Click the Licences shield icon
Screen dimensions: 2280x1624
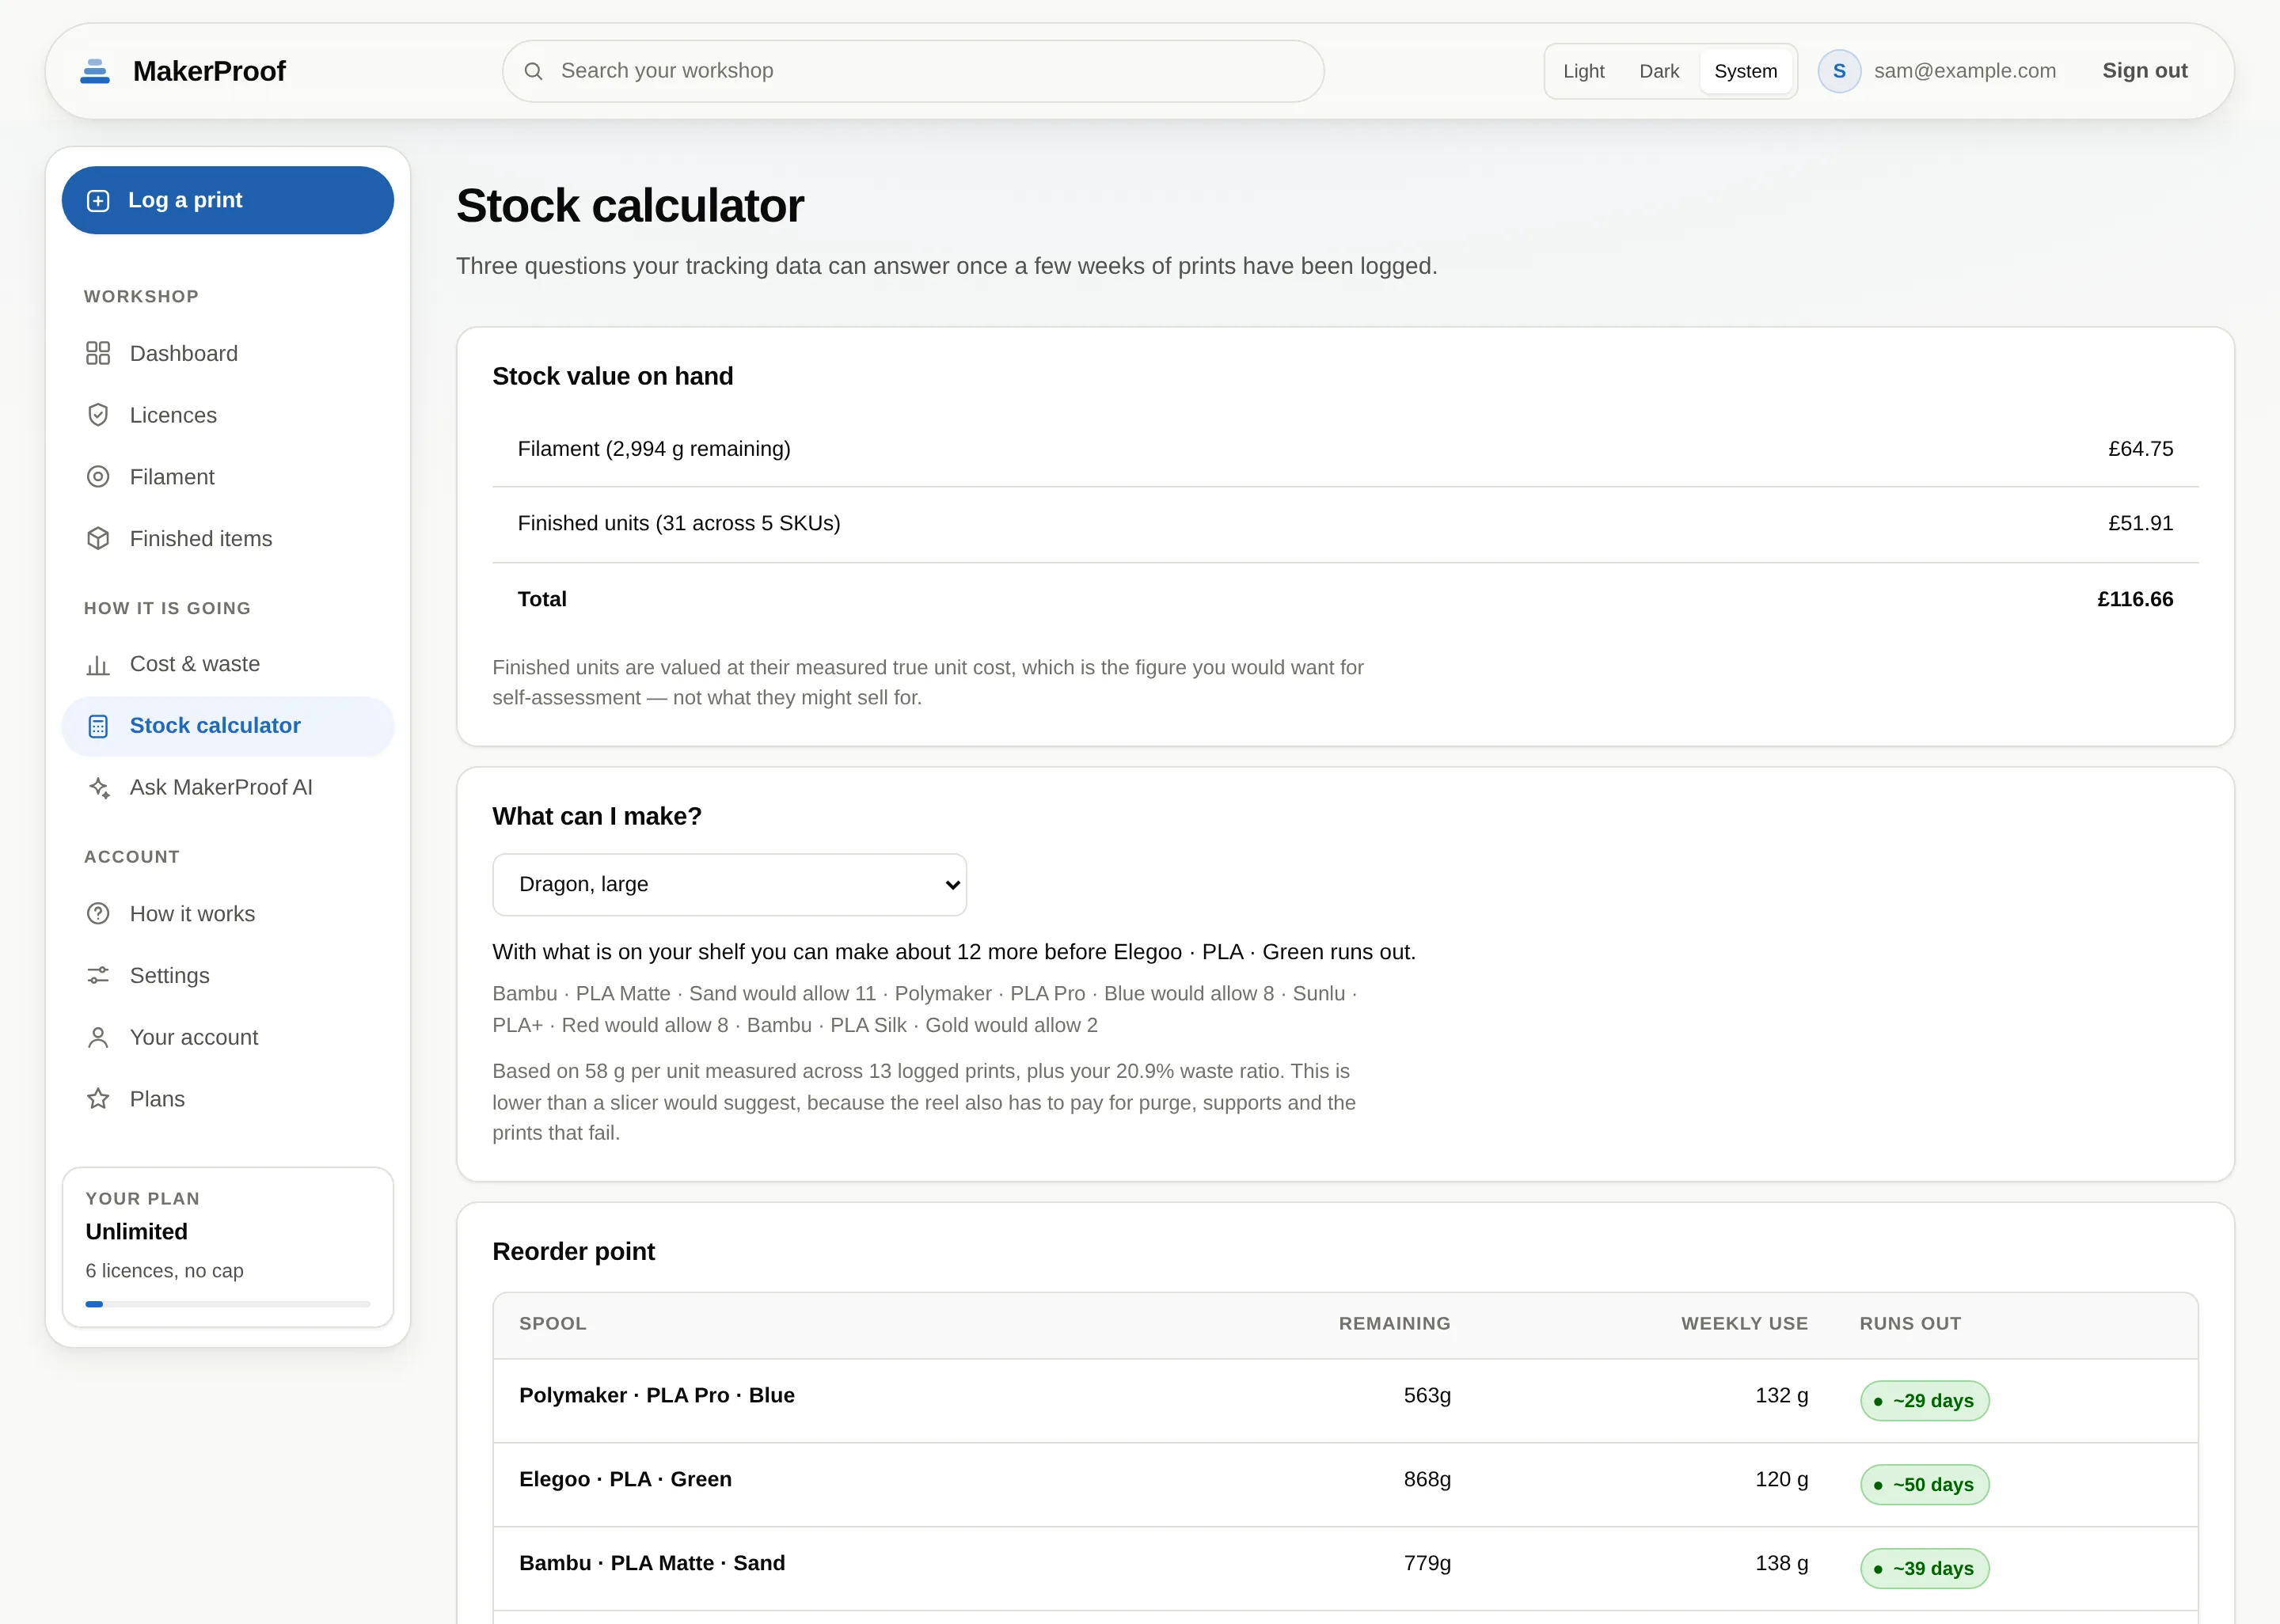(98, 415)
